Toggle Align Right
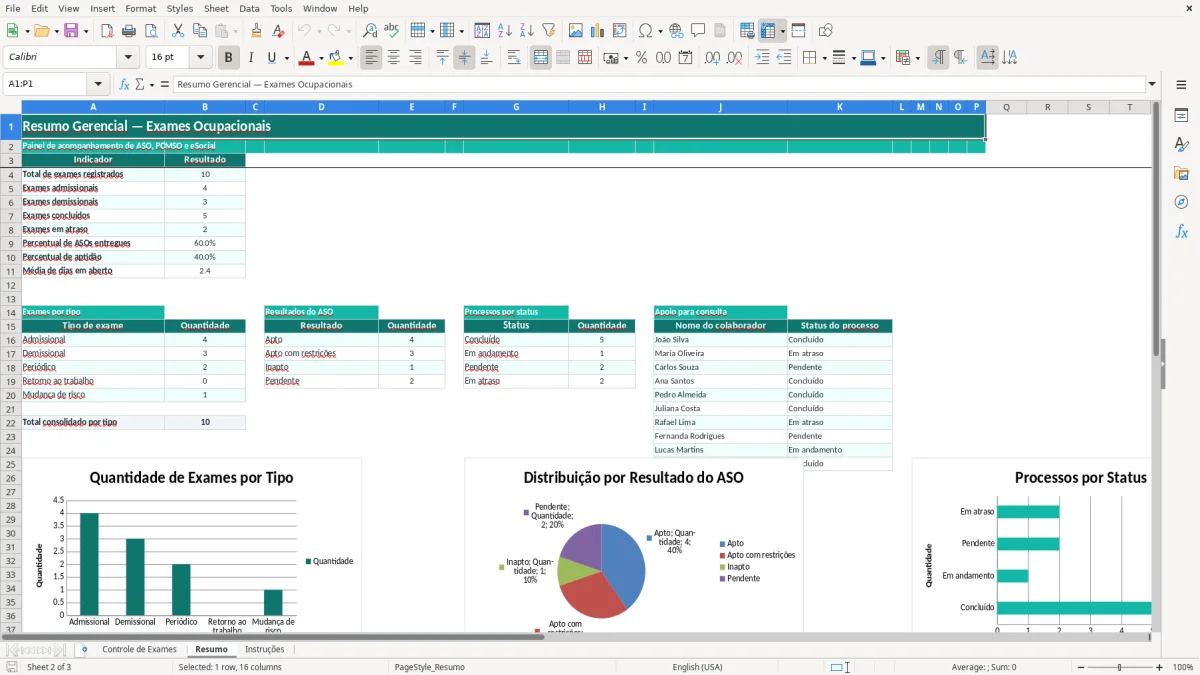Viewport: 1200px width, 675px height. 415,57
